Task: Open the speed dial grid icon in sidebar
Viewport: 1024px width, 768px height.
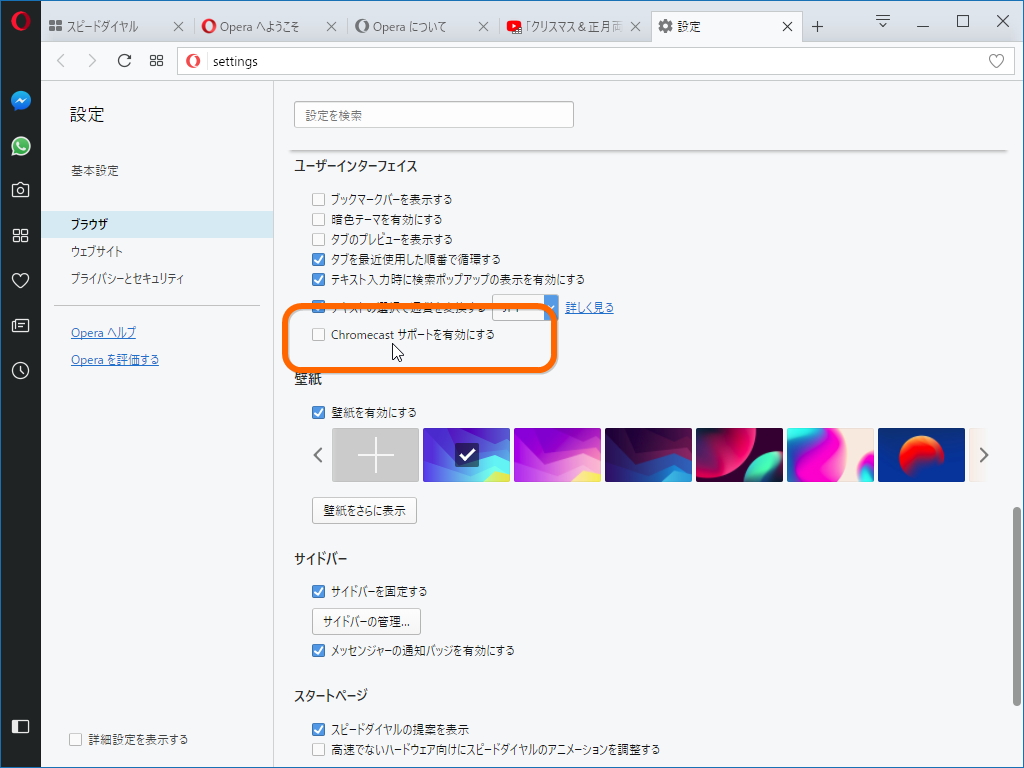Action: 20,235
